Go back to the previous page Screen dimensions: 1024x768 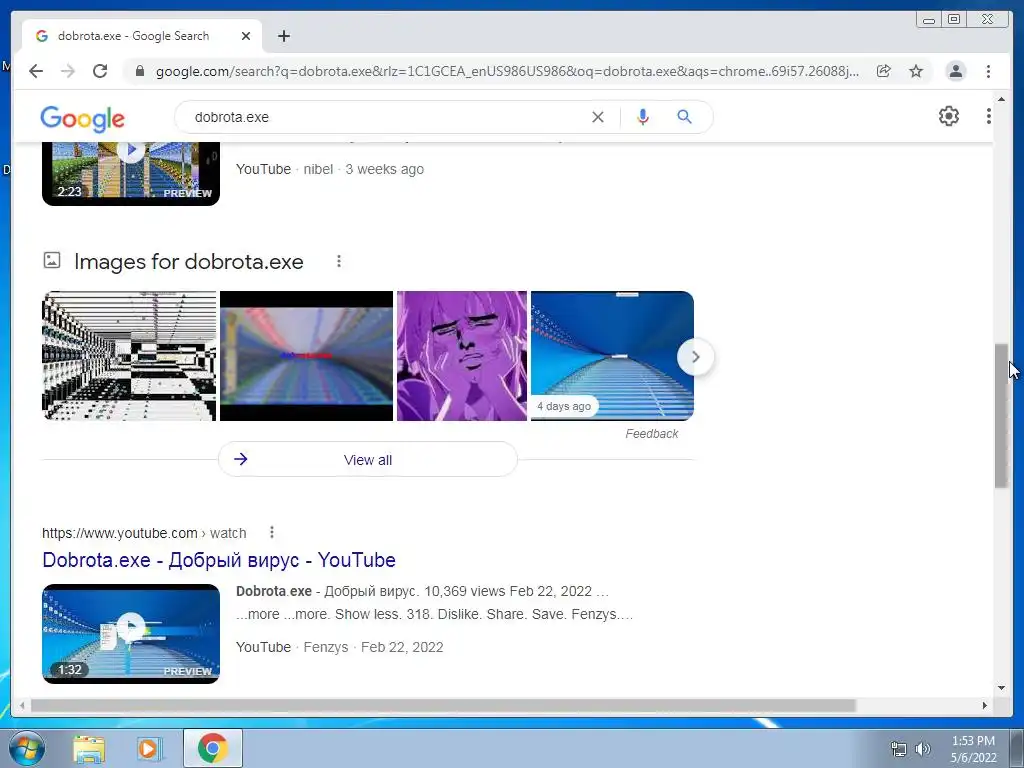[x=36, y=71]
